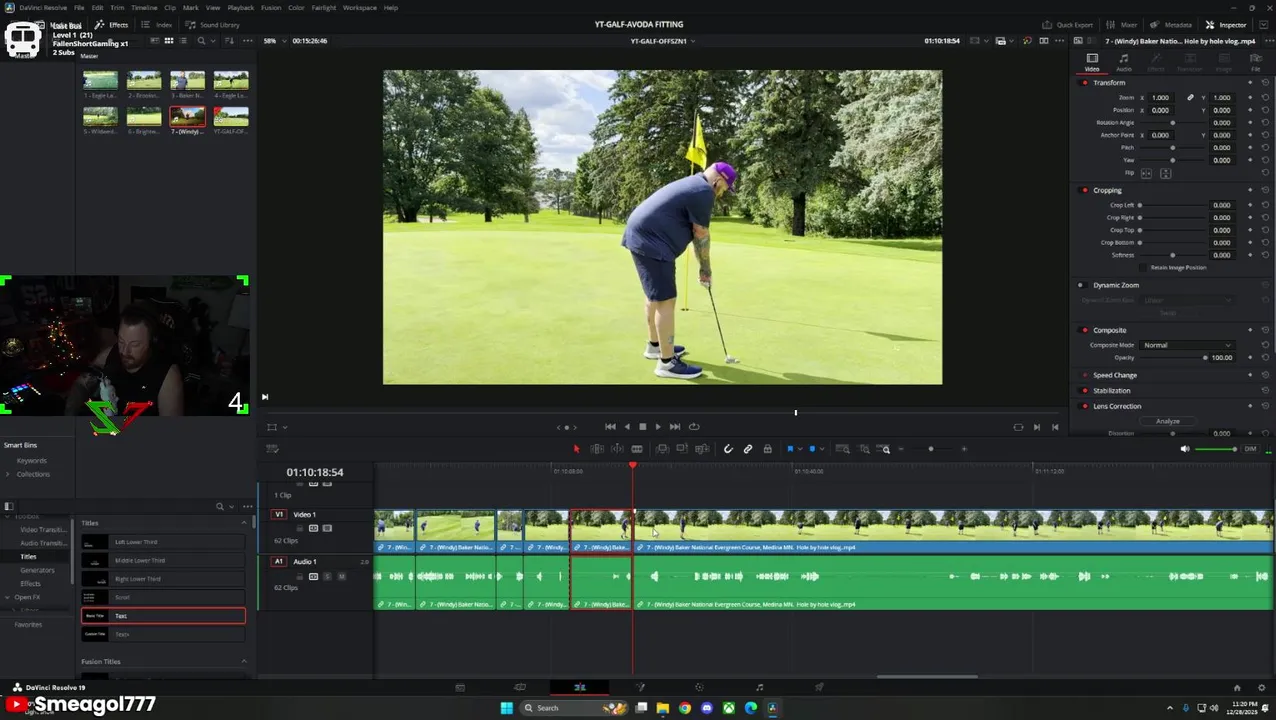The height and width of the screenshot is (720, 1276).
Task: Open the File menu
Action: 79,8
